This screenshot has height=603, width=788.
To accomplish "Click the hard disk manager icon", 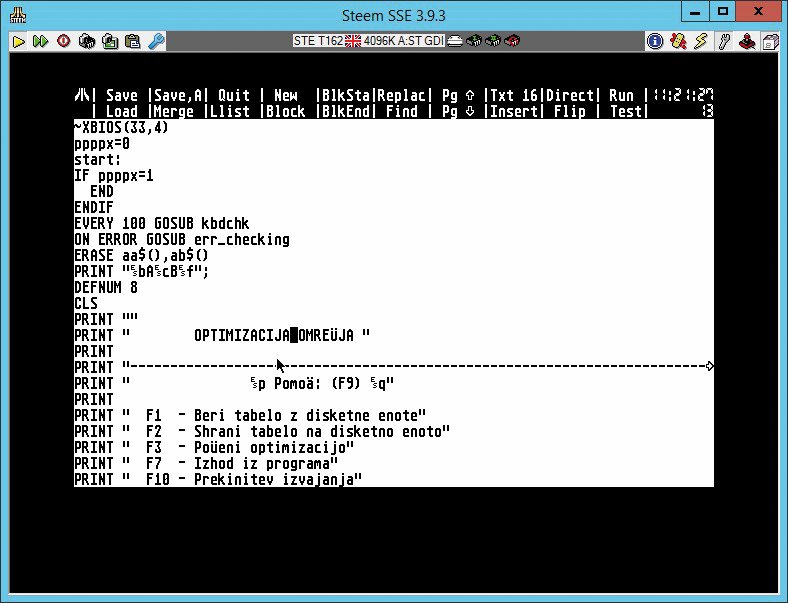I will tap(455, 41).
